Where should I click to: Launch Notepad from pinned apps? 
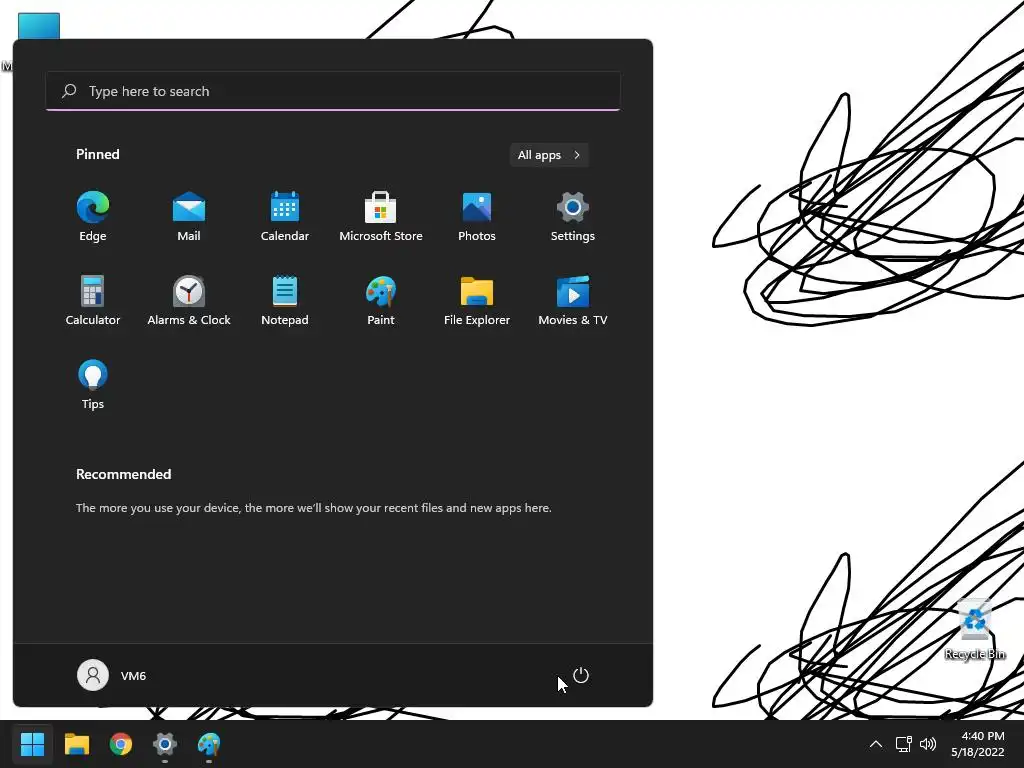coord(285,300)
